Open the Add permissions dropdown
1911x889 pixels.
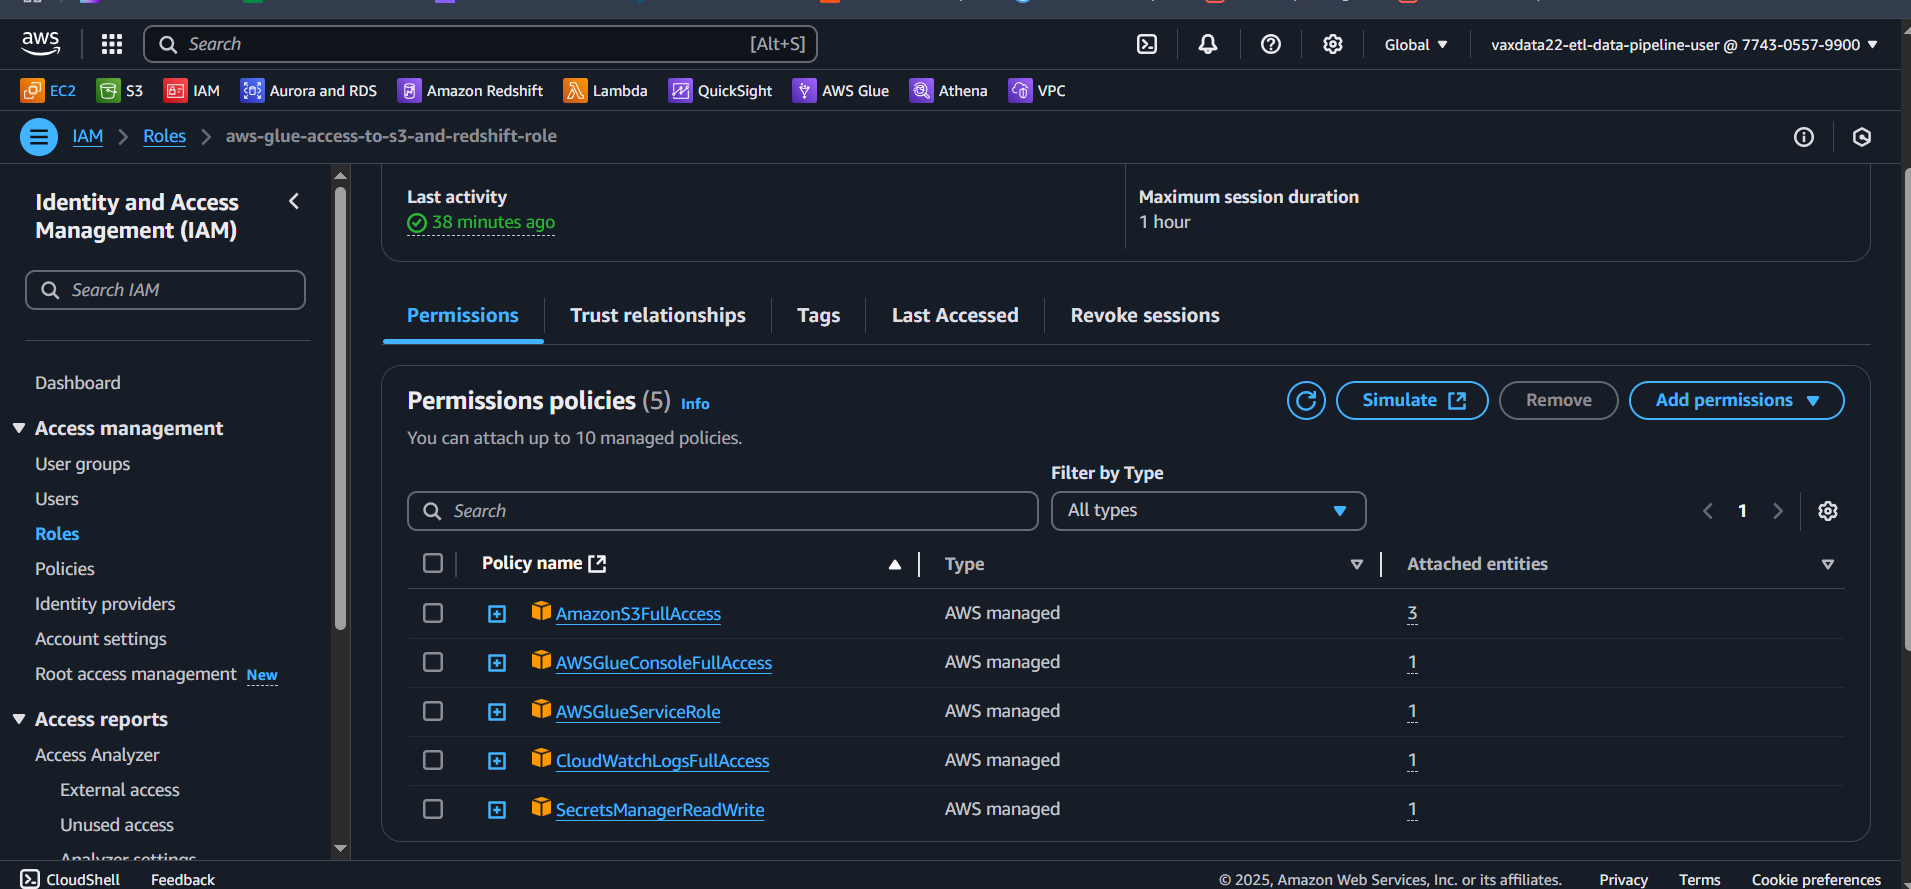click(1737, 401)
